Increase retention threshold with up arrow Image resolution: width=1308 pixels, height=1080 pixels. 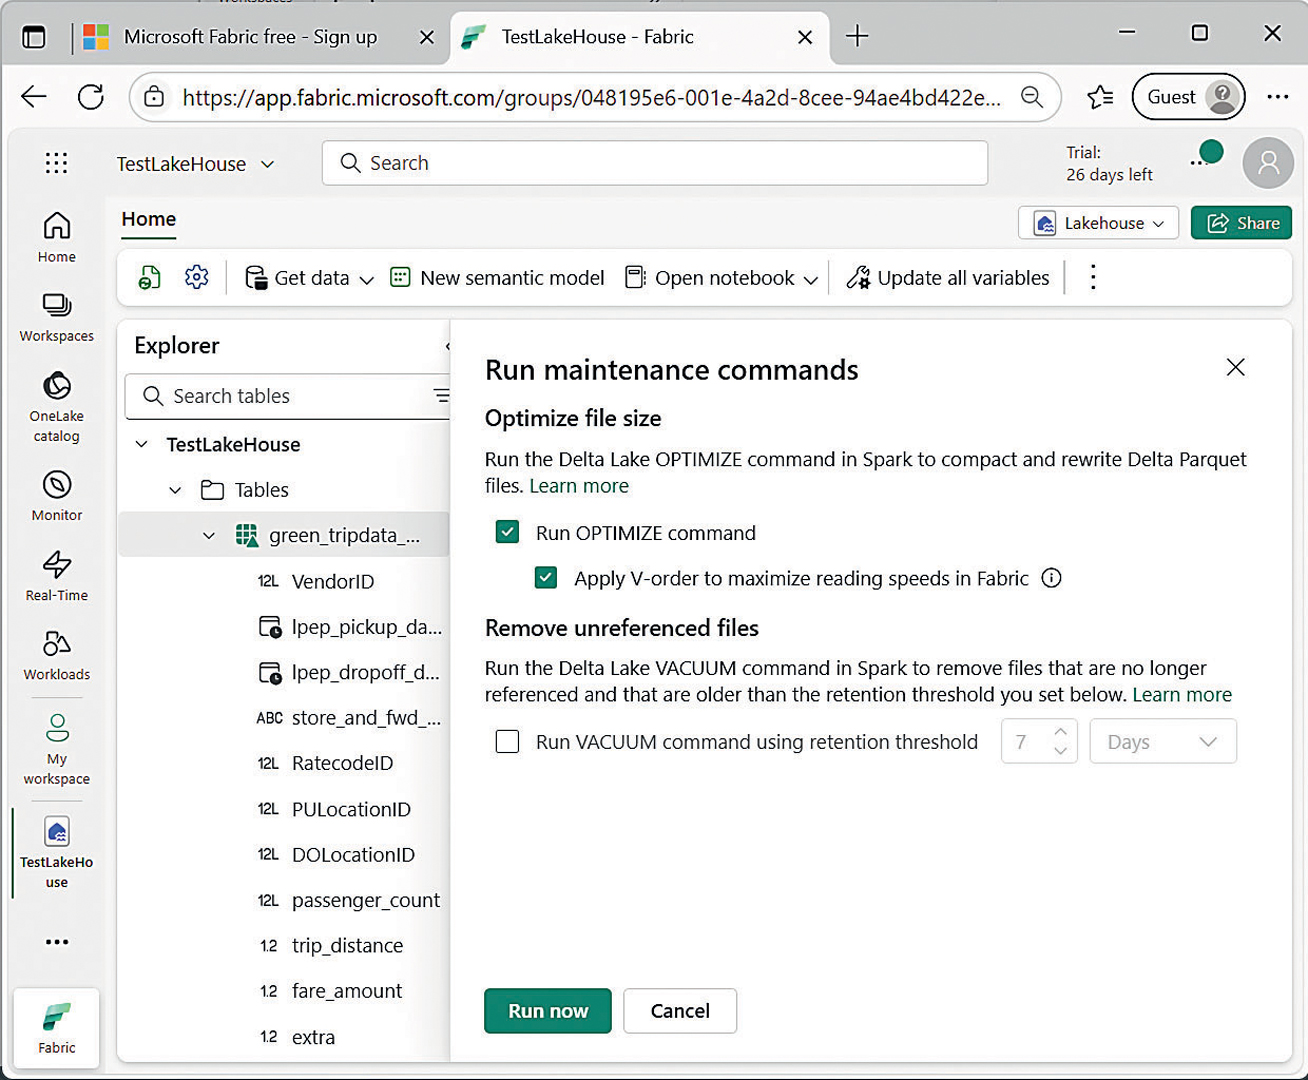click(x=1060, y=732)
